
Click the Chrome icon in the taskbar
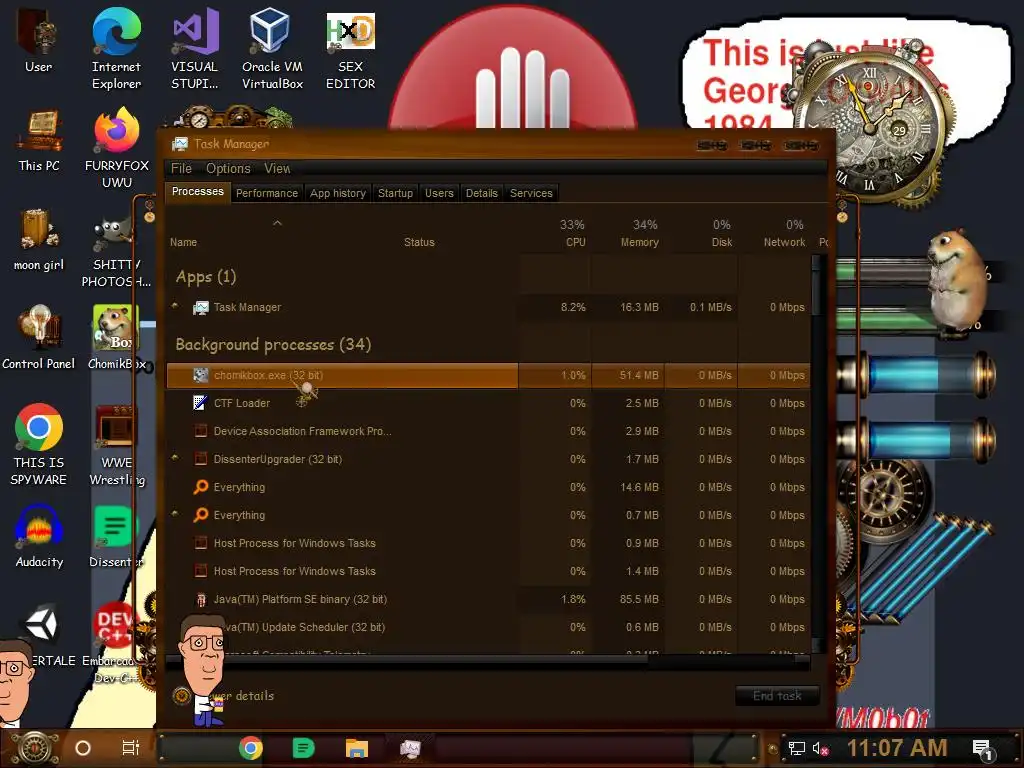point(250,748)
